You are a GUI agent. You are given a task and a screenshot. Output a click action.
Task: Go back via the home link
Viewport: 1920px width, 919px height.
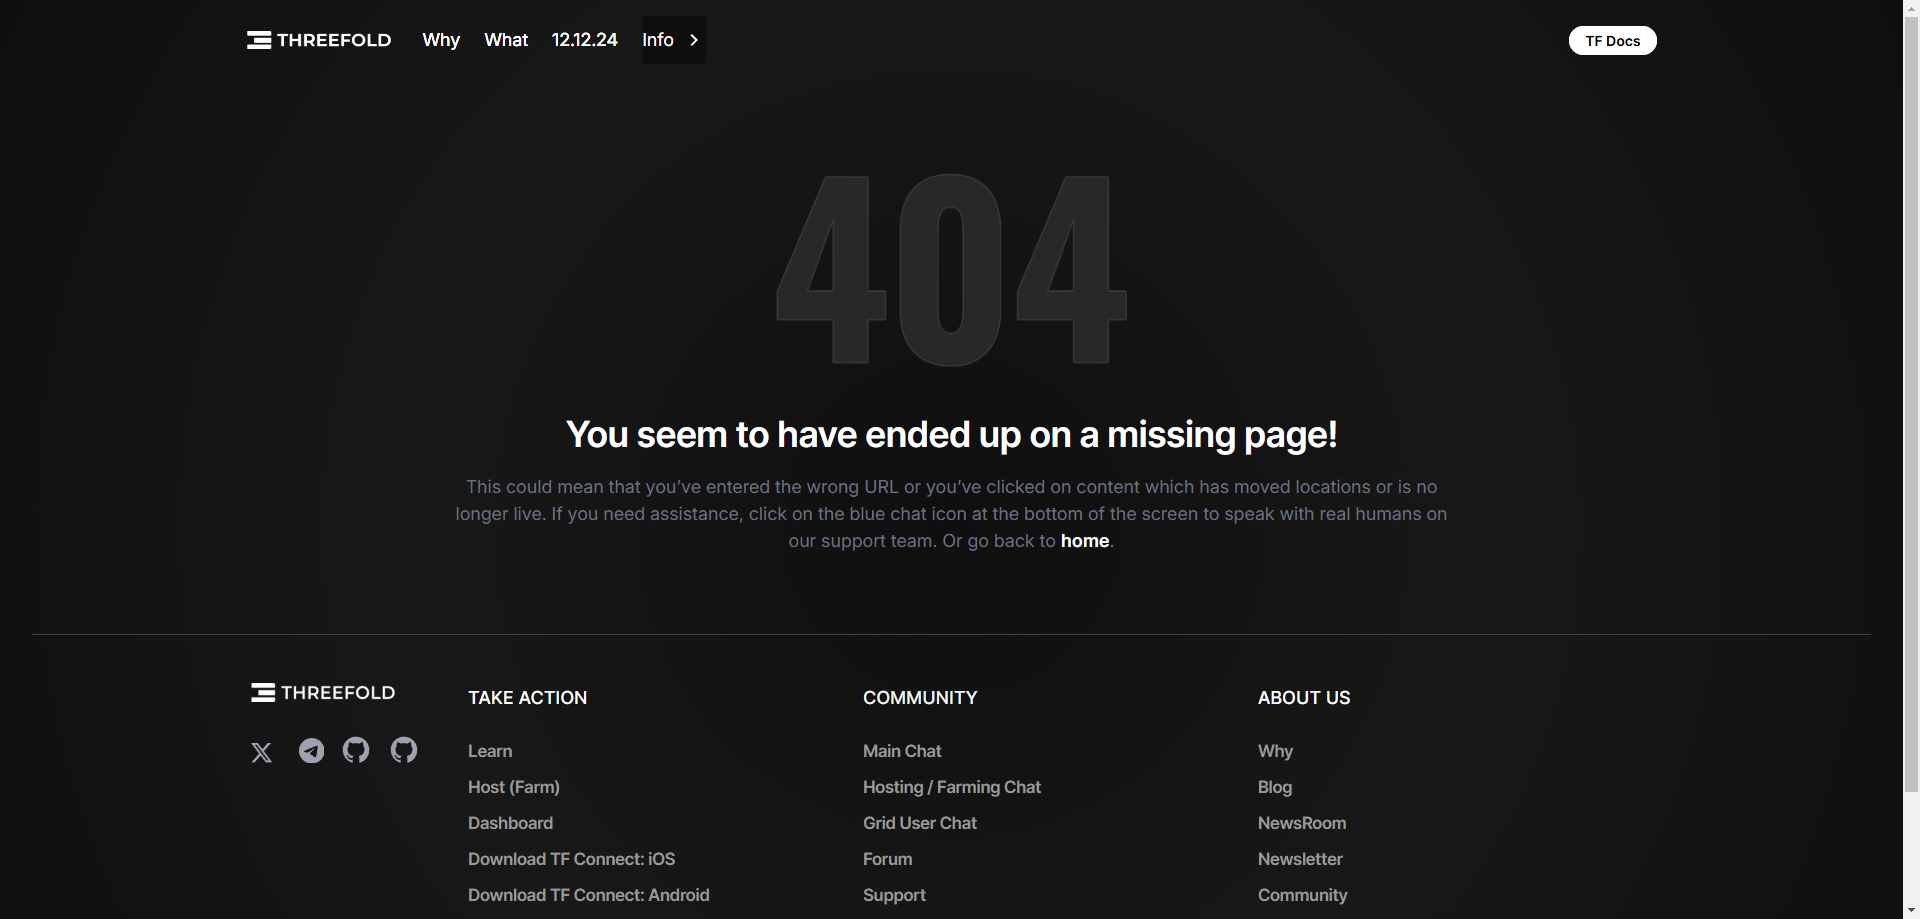pyautogui.click(x=1084, y=541)
